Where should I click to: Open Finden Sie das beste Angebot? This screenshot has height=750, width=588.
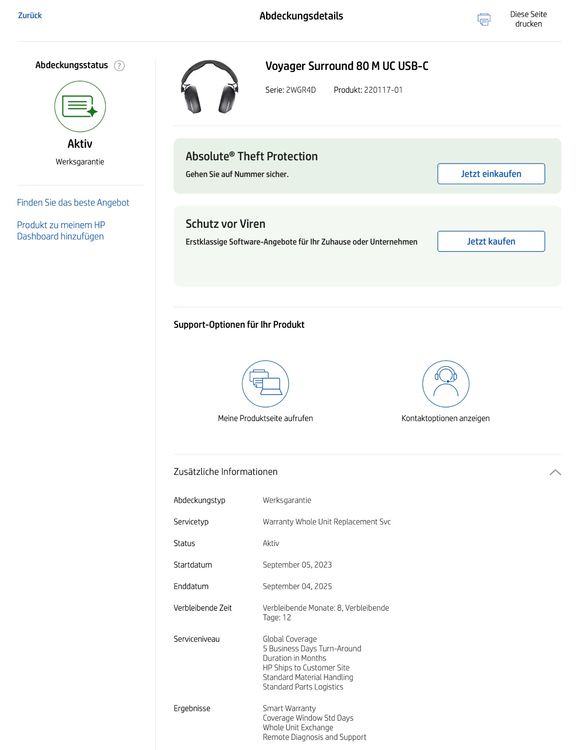click(x=73, y=202)
